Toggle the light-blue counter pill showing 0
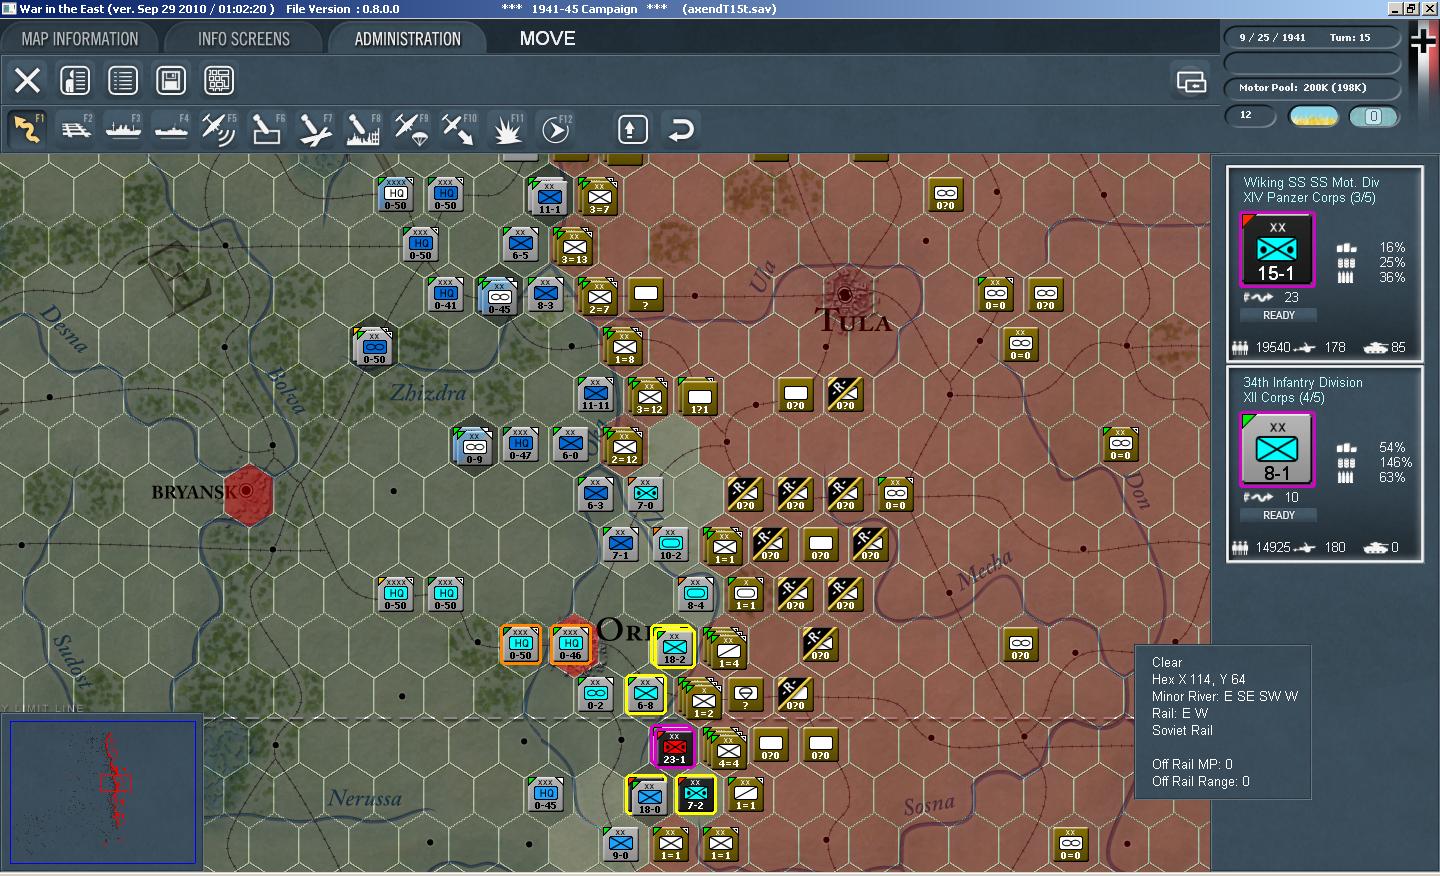The height and width of the screenshot is (876, 1440). tap(1373, 116)
